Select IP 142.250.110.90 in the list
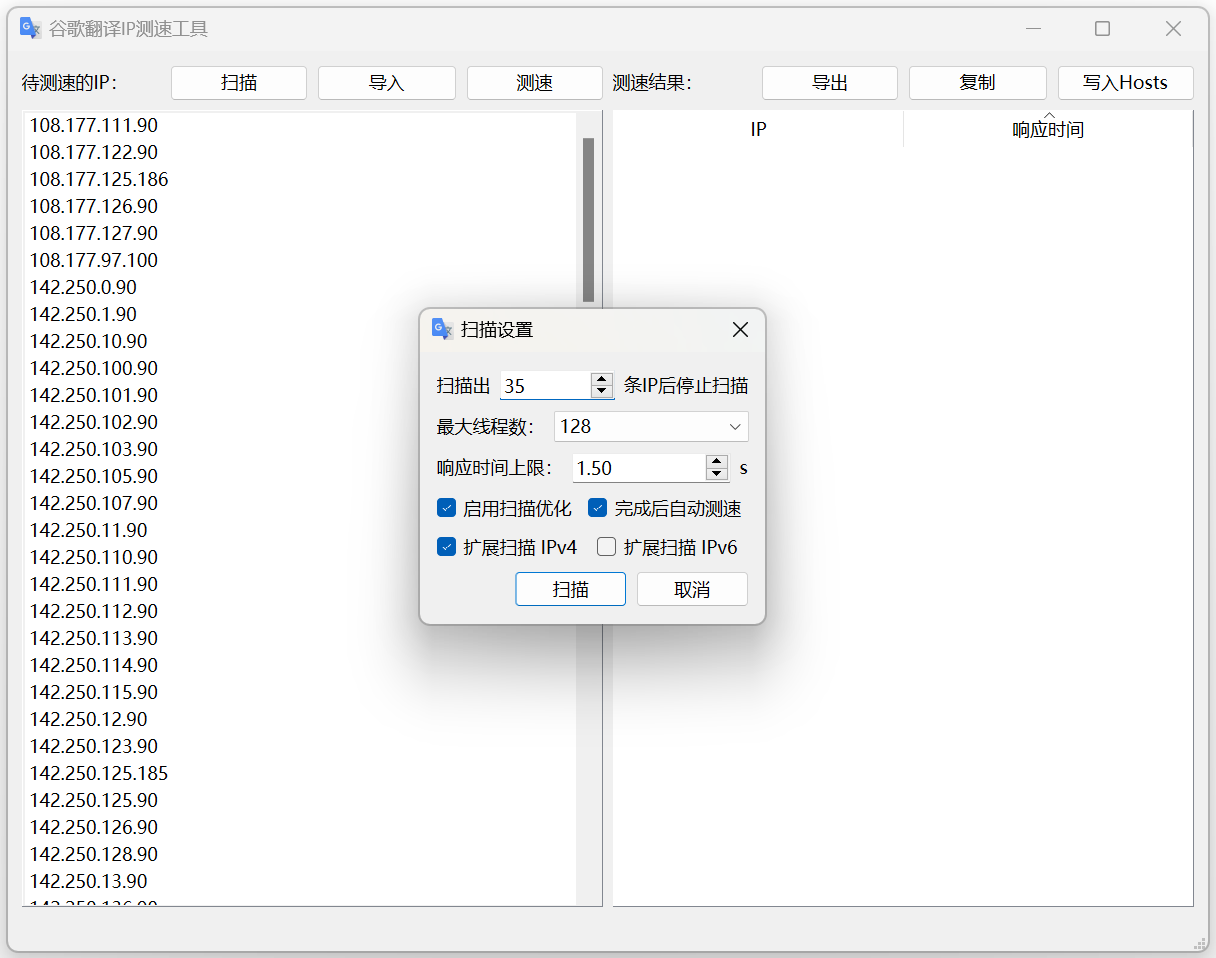This screenshot has width=1216, height=958. (x=94, y=557)
